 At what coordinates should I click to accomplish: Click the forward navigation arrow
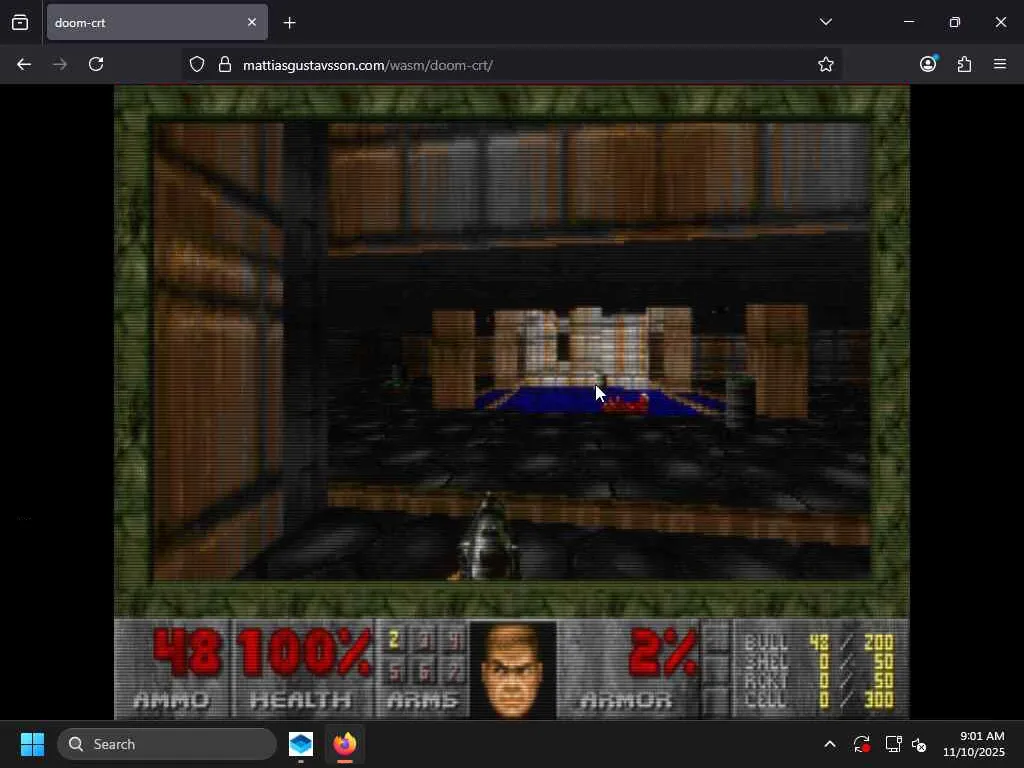point(60,65)
